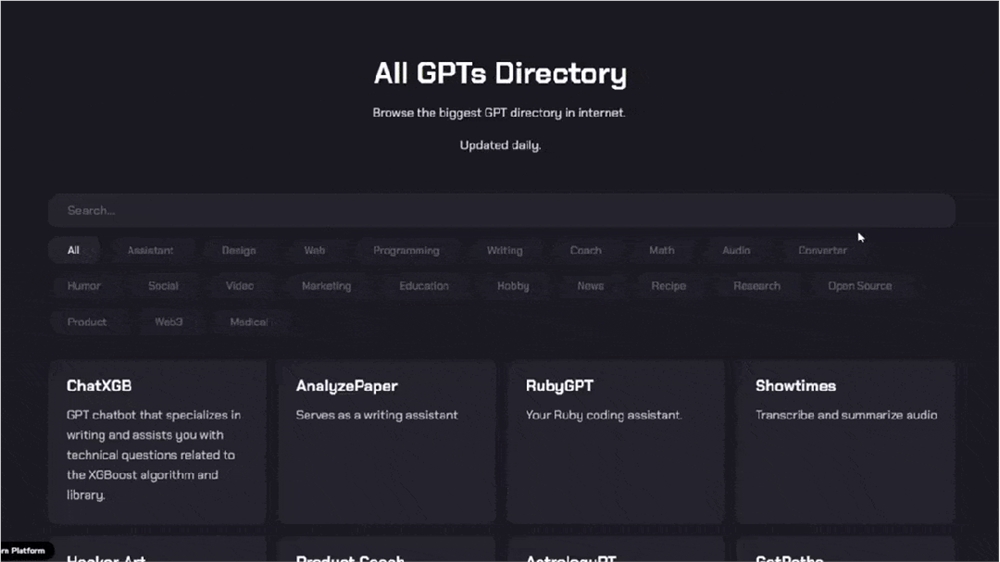Viewport: 1000px width, 562px height.
Task: Choose the Education filter chip
Action: click(x=424, y=286)
